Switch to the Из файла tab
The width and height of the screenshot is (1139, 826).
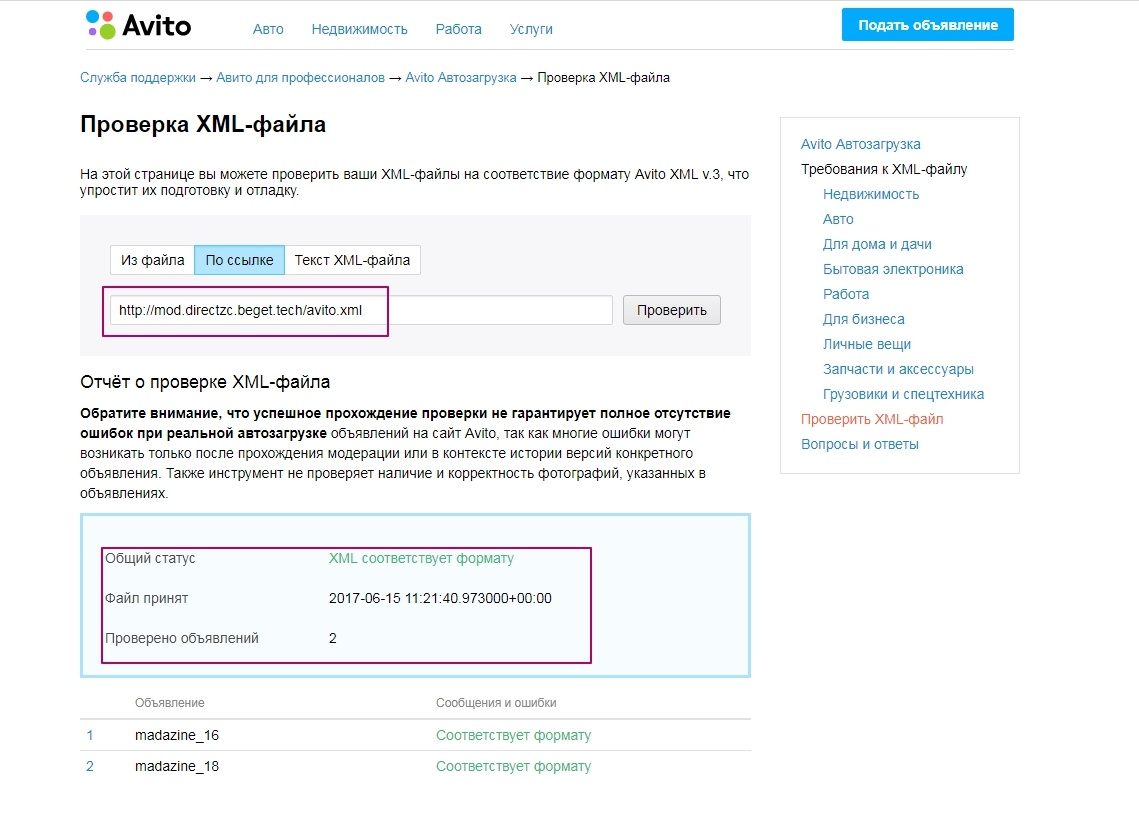click(x=153, y=260)
